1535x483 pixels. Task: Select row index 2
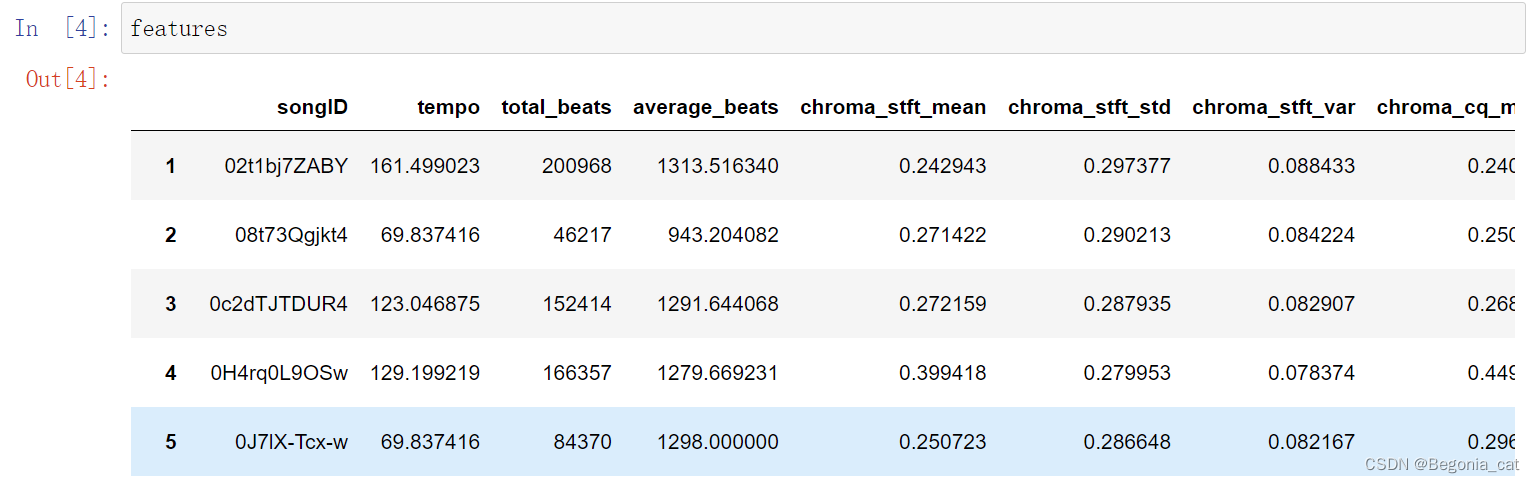click(170, 235)
